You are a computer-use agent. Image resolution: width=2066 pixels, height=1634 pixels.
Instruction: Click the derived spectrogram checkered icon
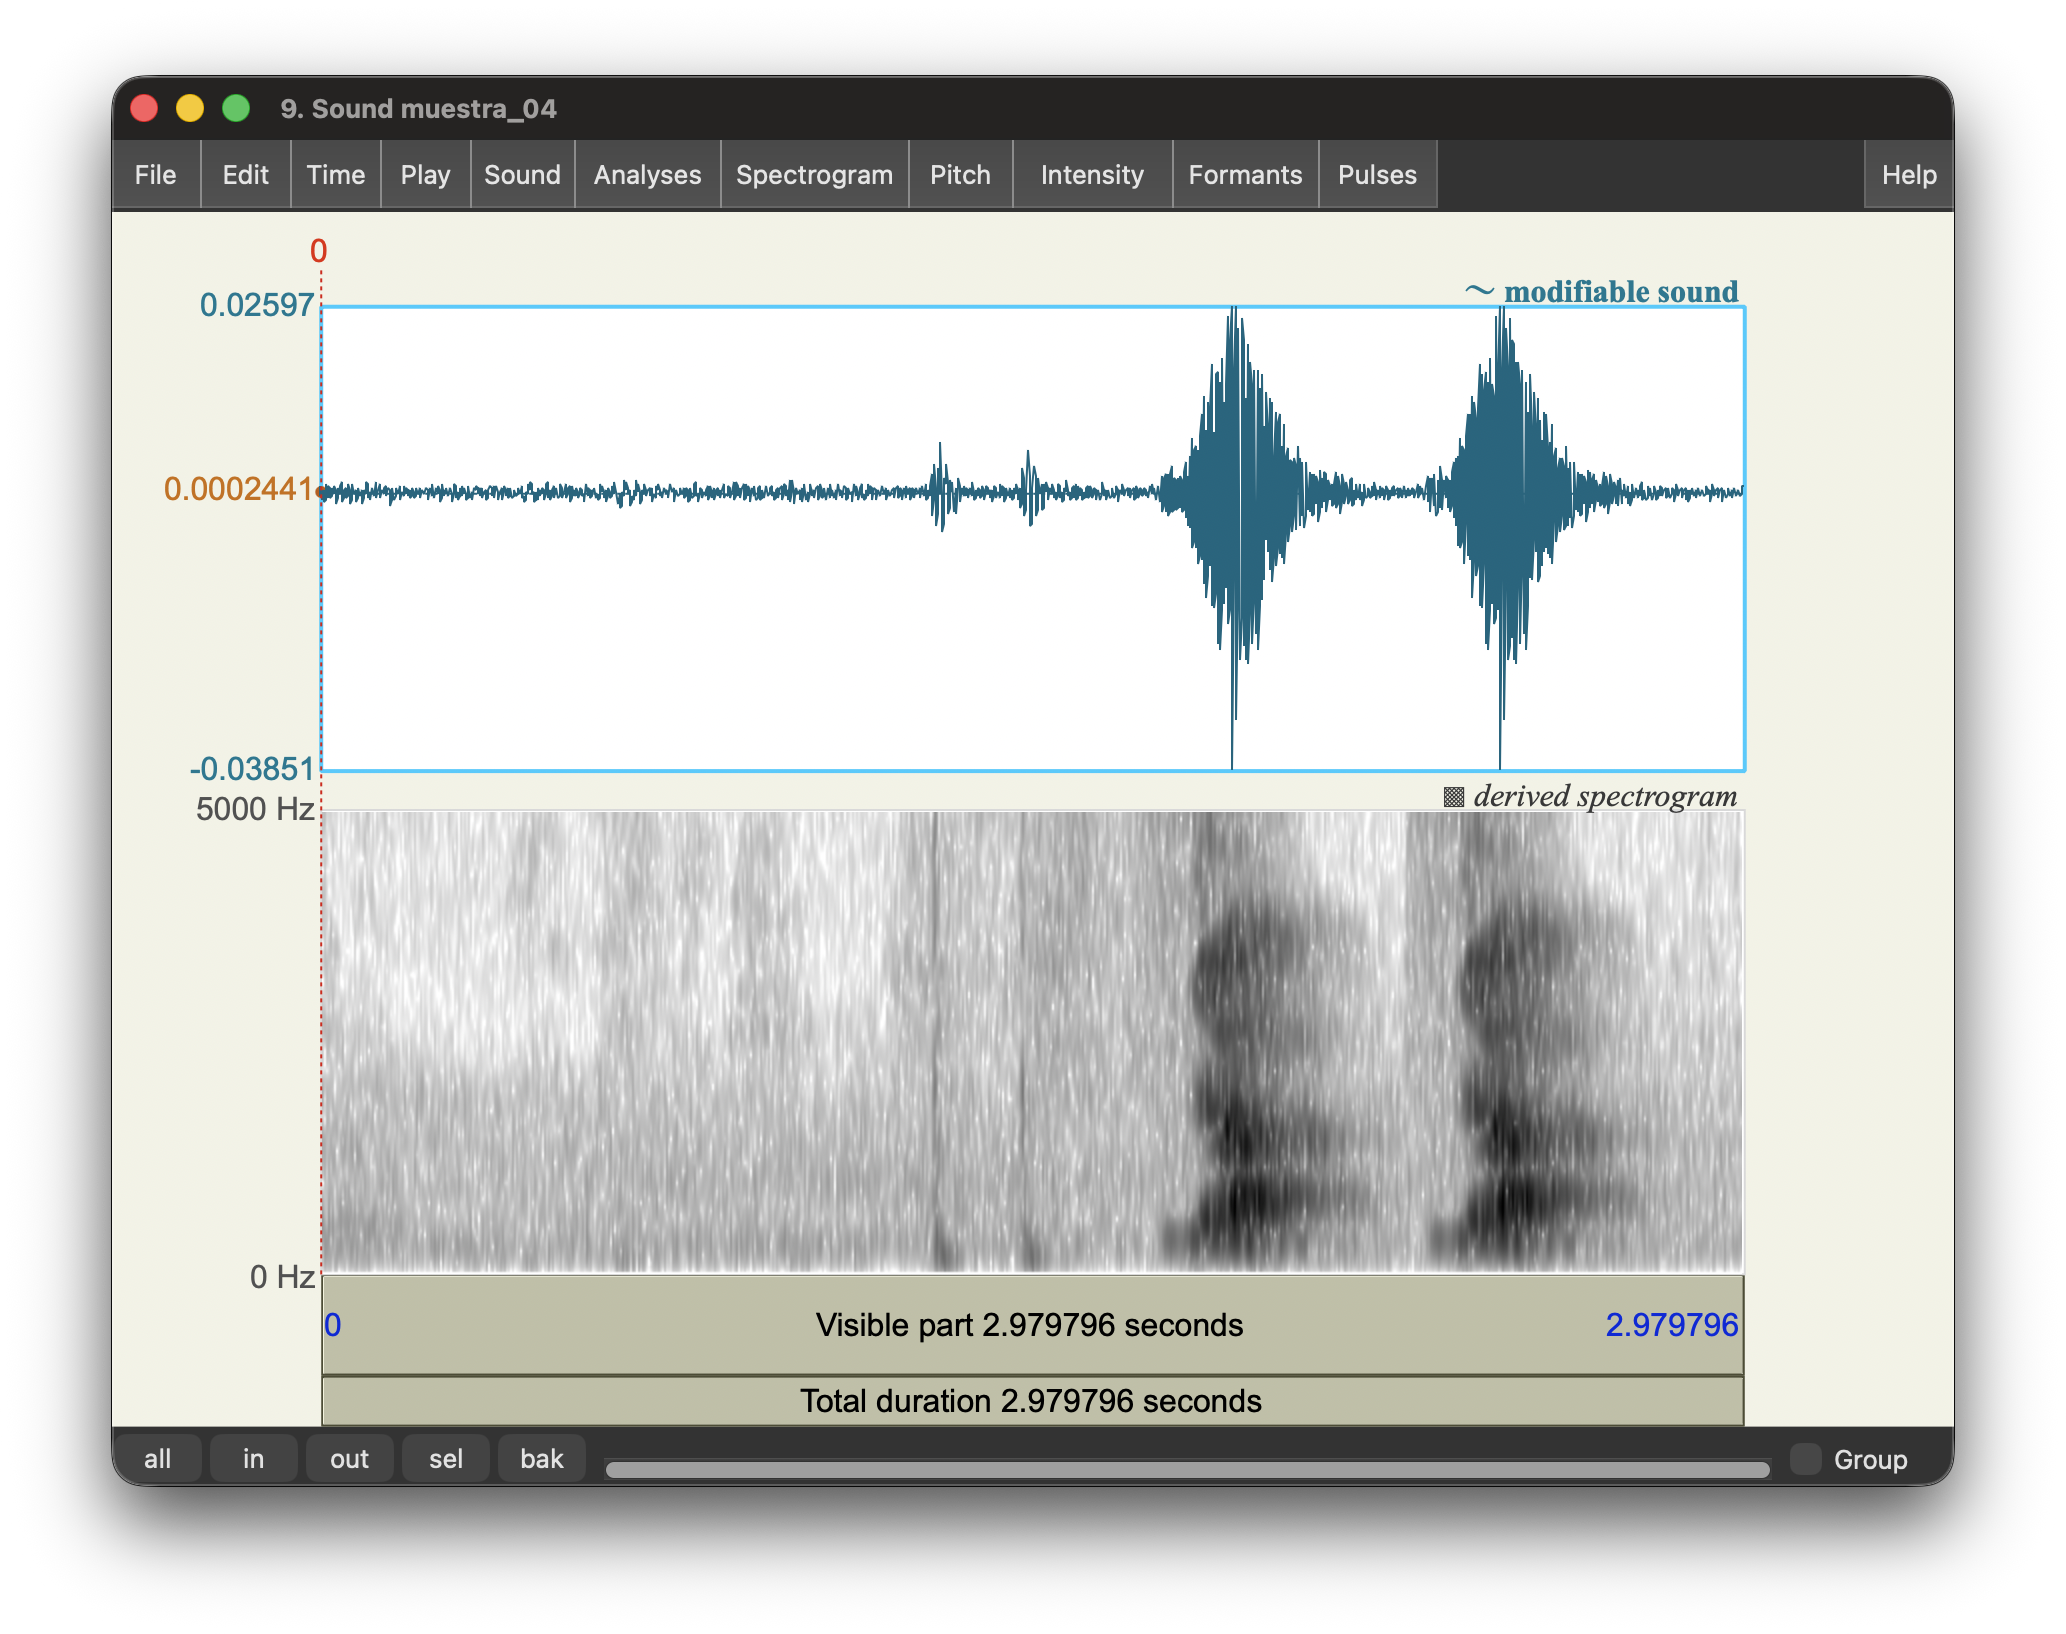coord(1454,796)
